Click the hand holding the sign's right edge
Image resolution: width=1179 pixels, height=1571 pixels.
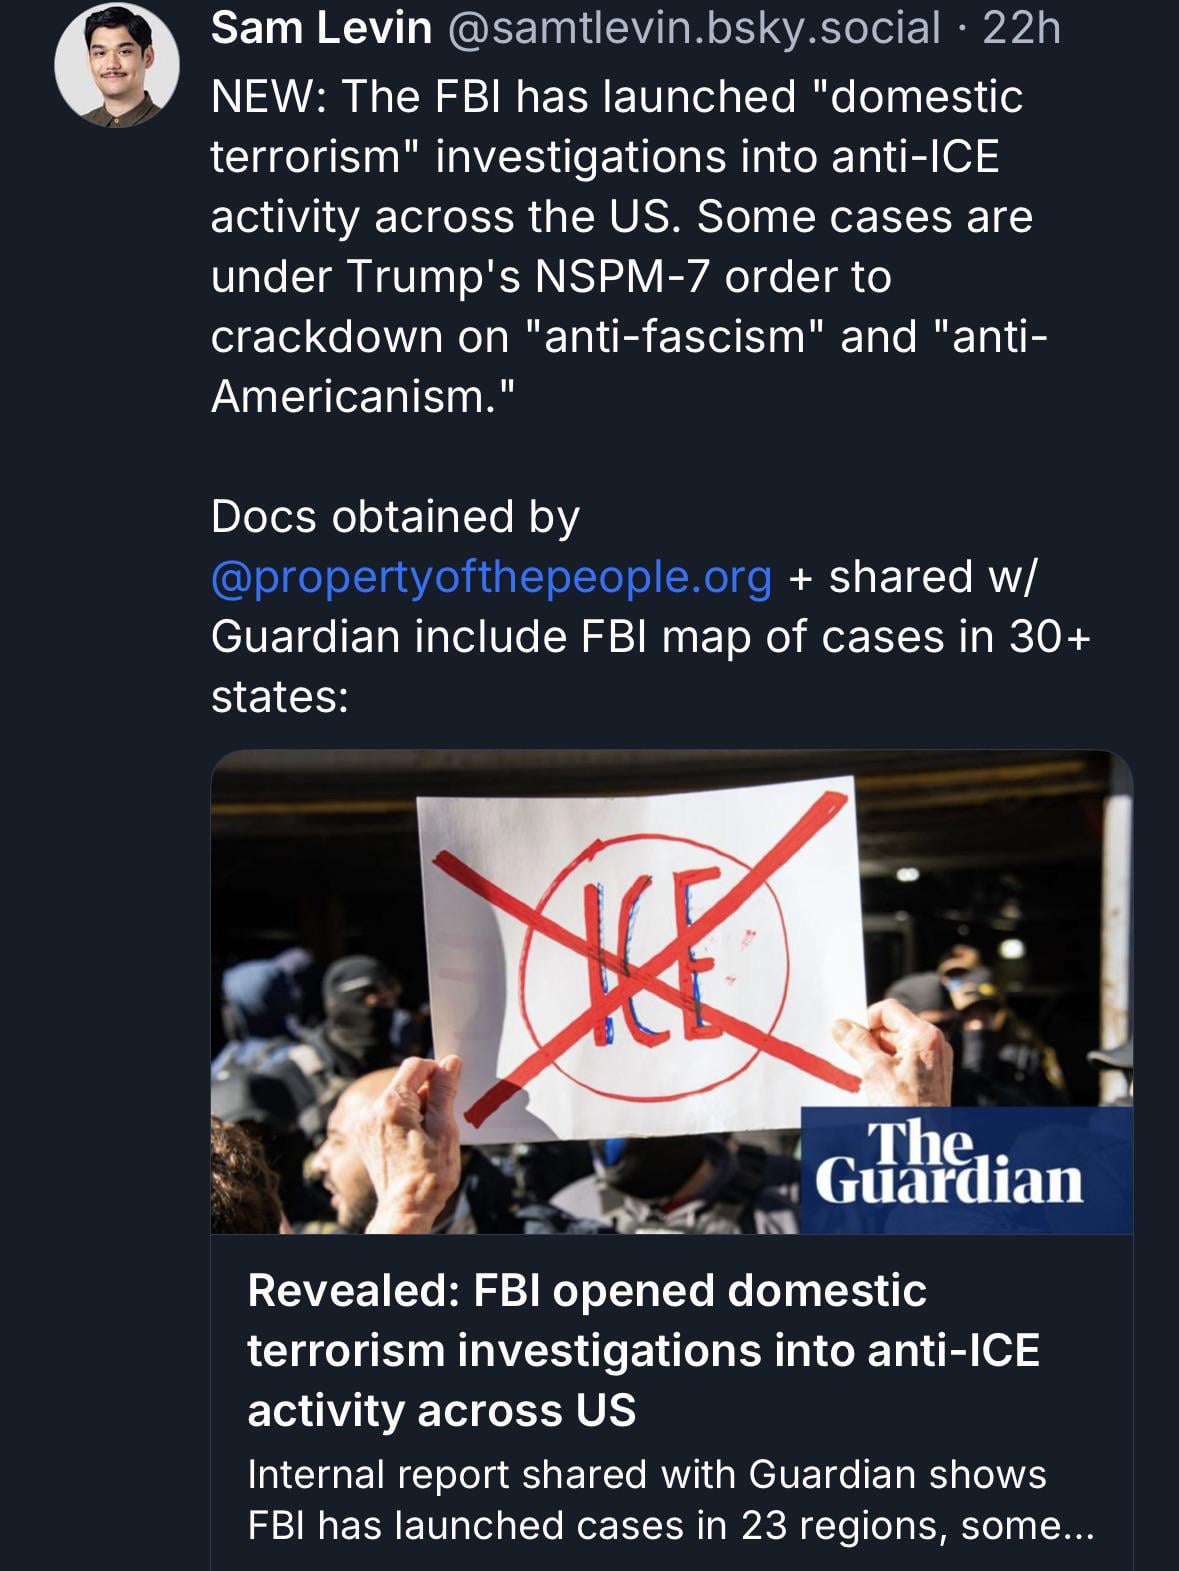tap(905, 1050)
